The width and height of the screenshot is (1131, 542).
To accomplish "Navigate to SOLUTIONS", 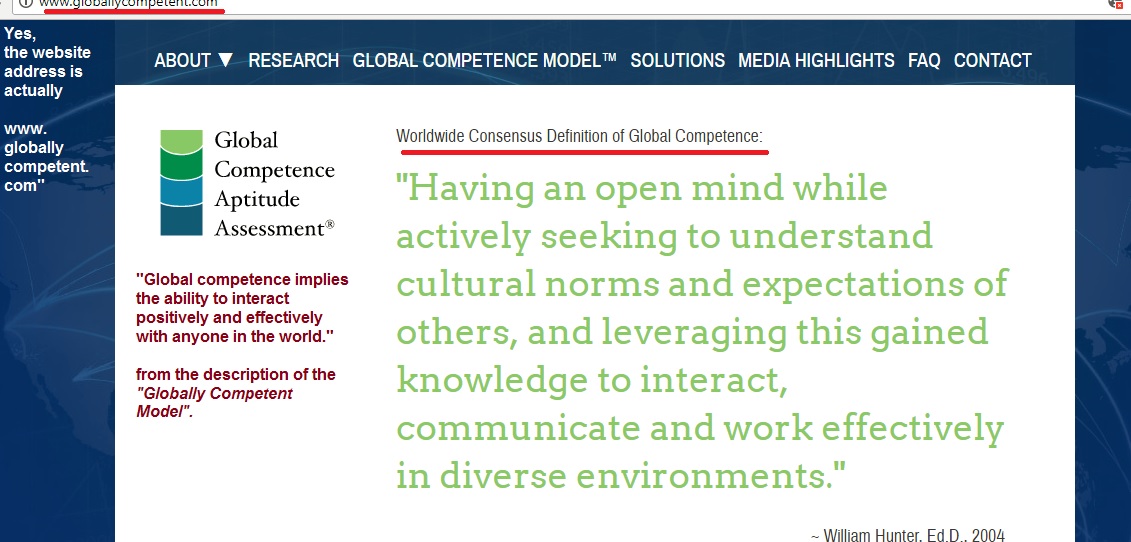I will tap(677, 61).
